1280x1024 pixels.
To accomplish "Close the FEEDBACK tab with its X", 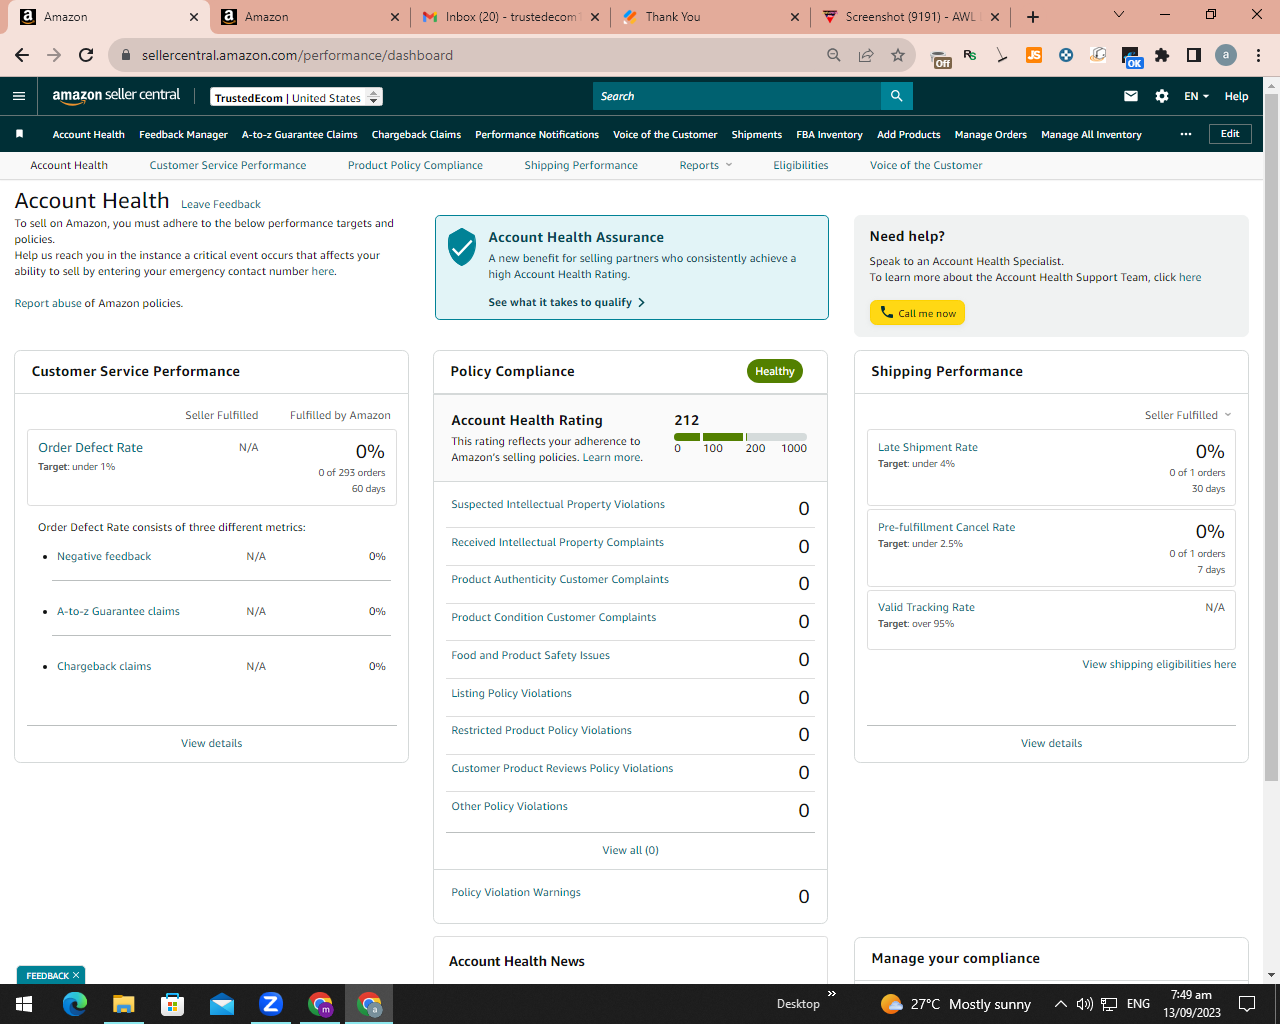I will [x=75, y=975].
